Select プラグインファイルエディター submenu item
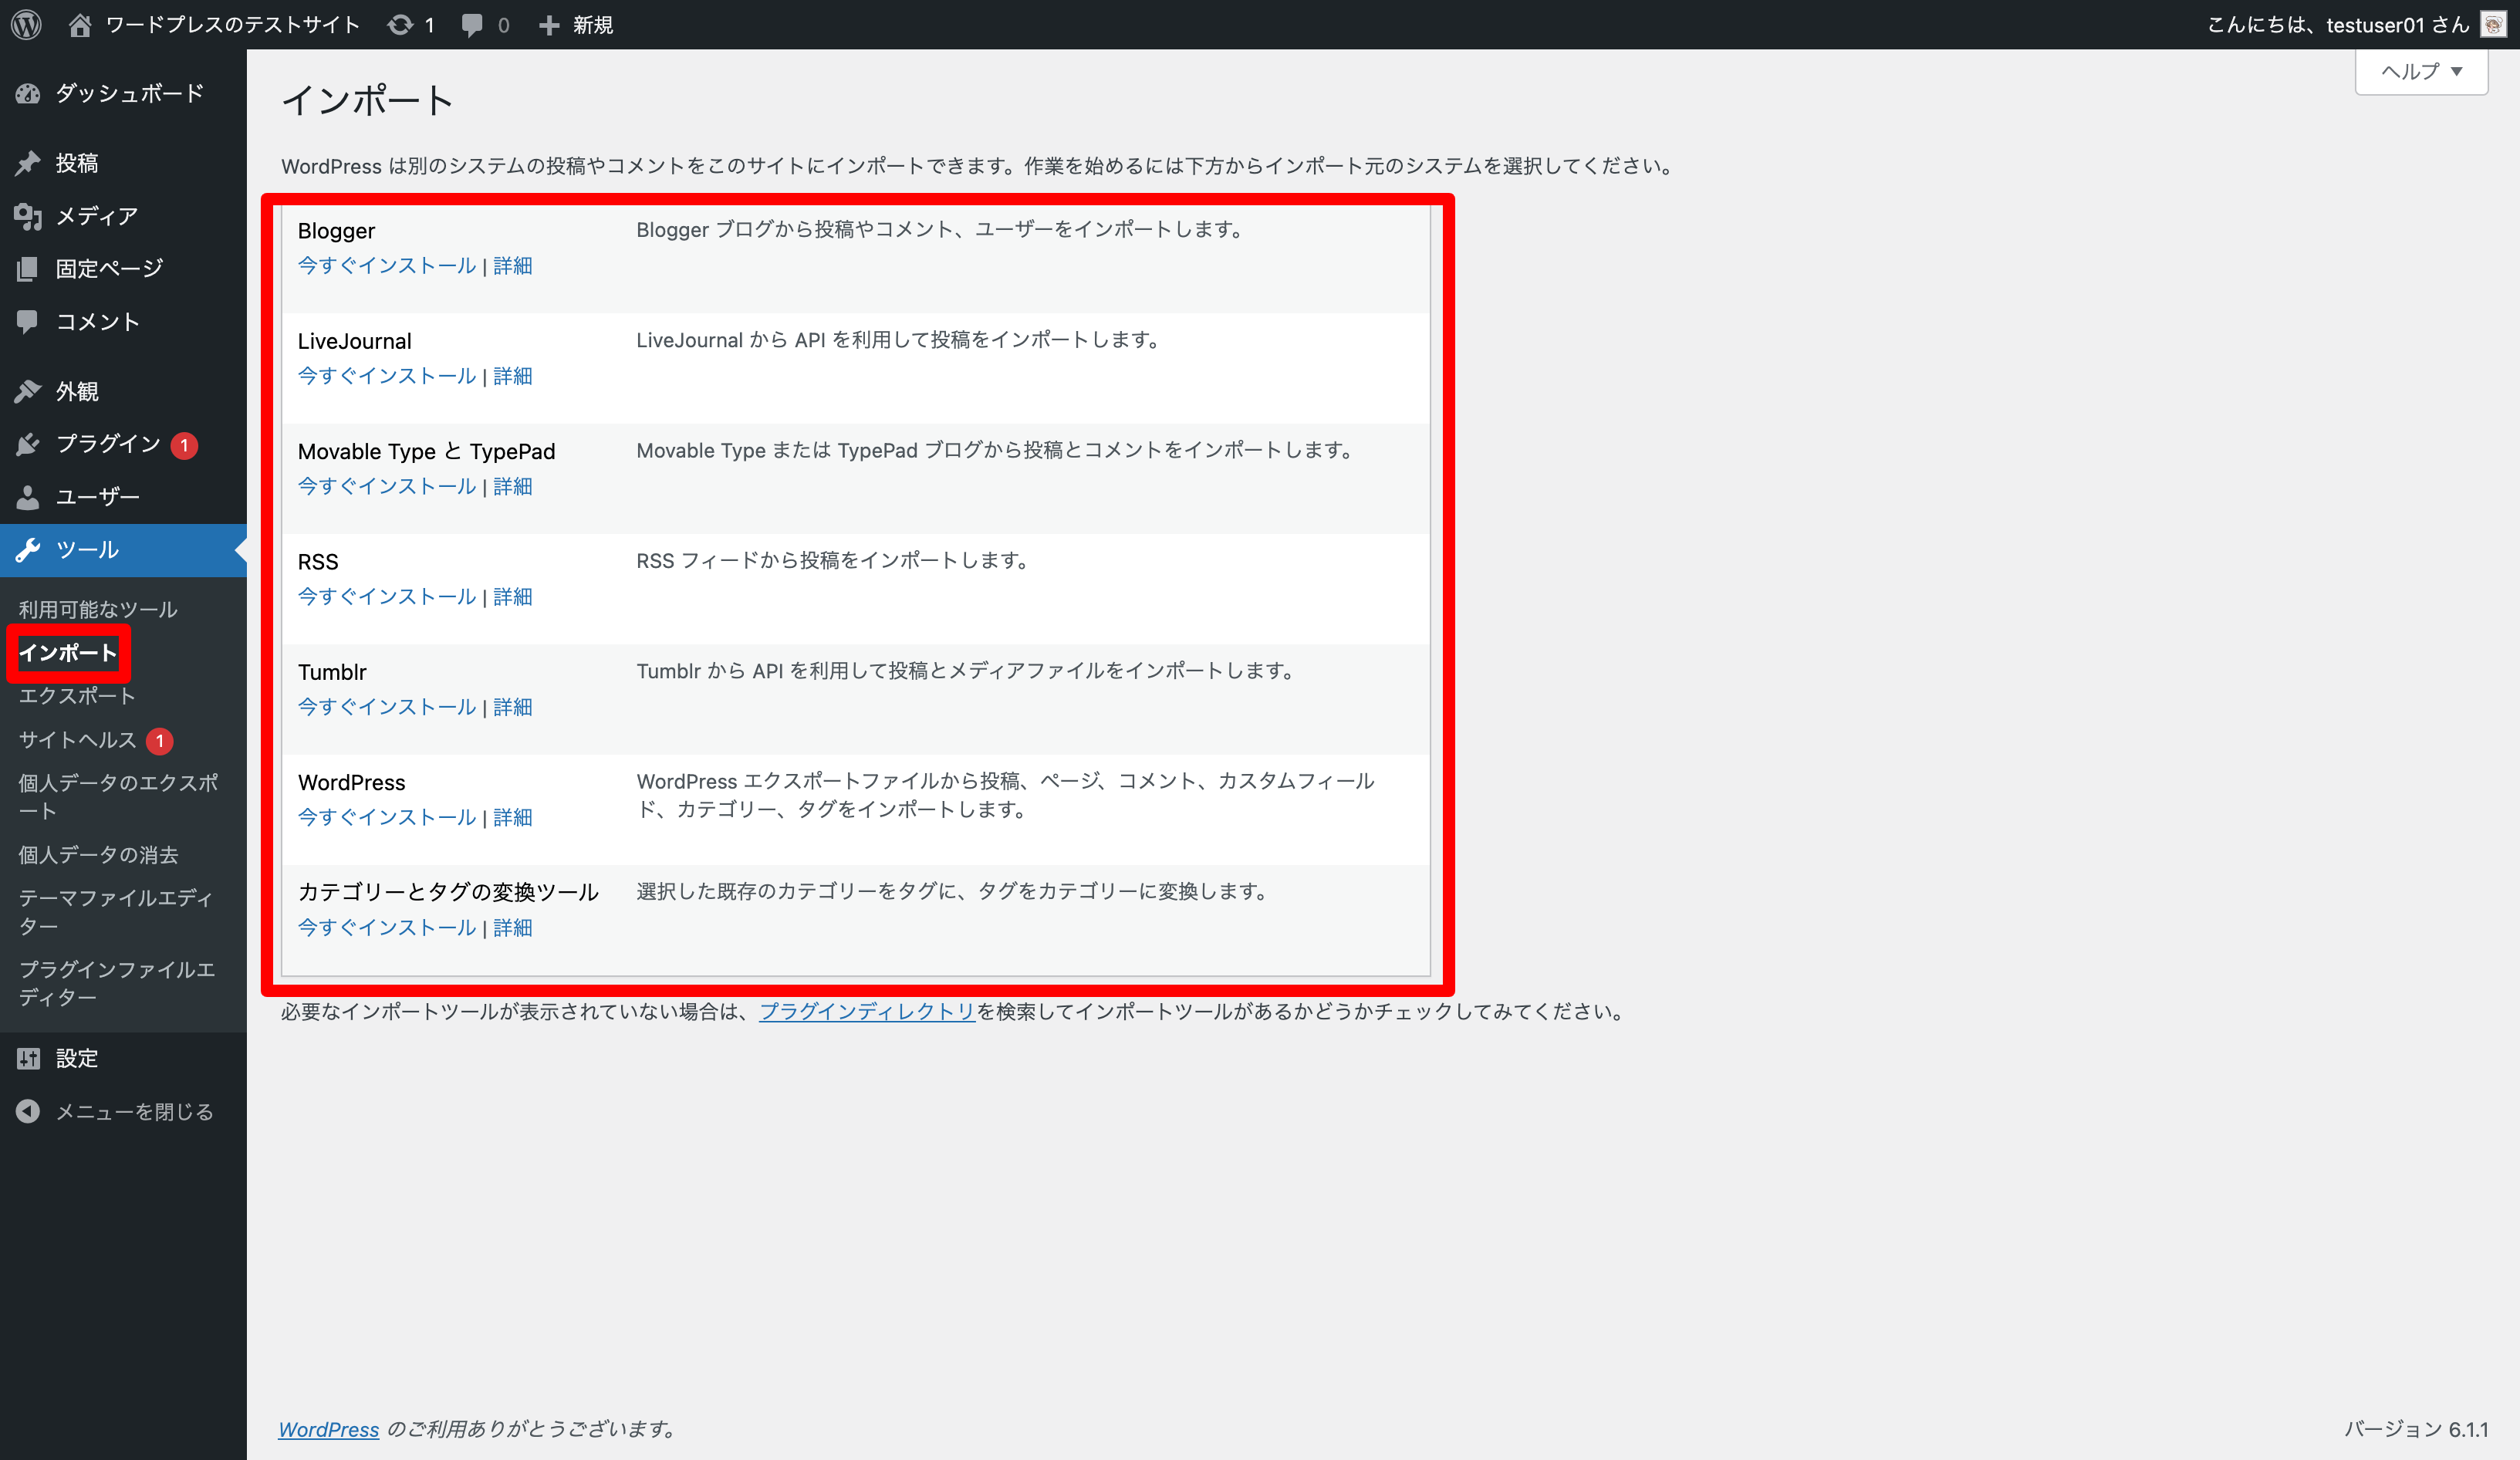Image resolution: width=2520 pixels, height=1460 pixels. pos(117,983)
